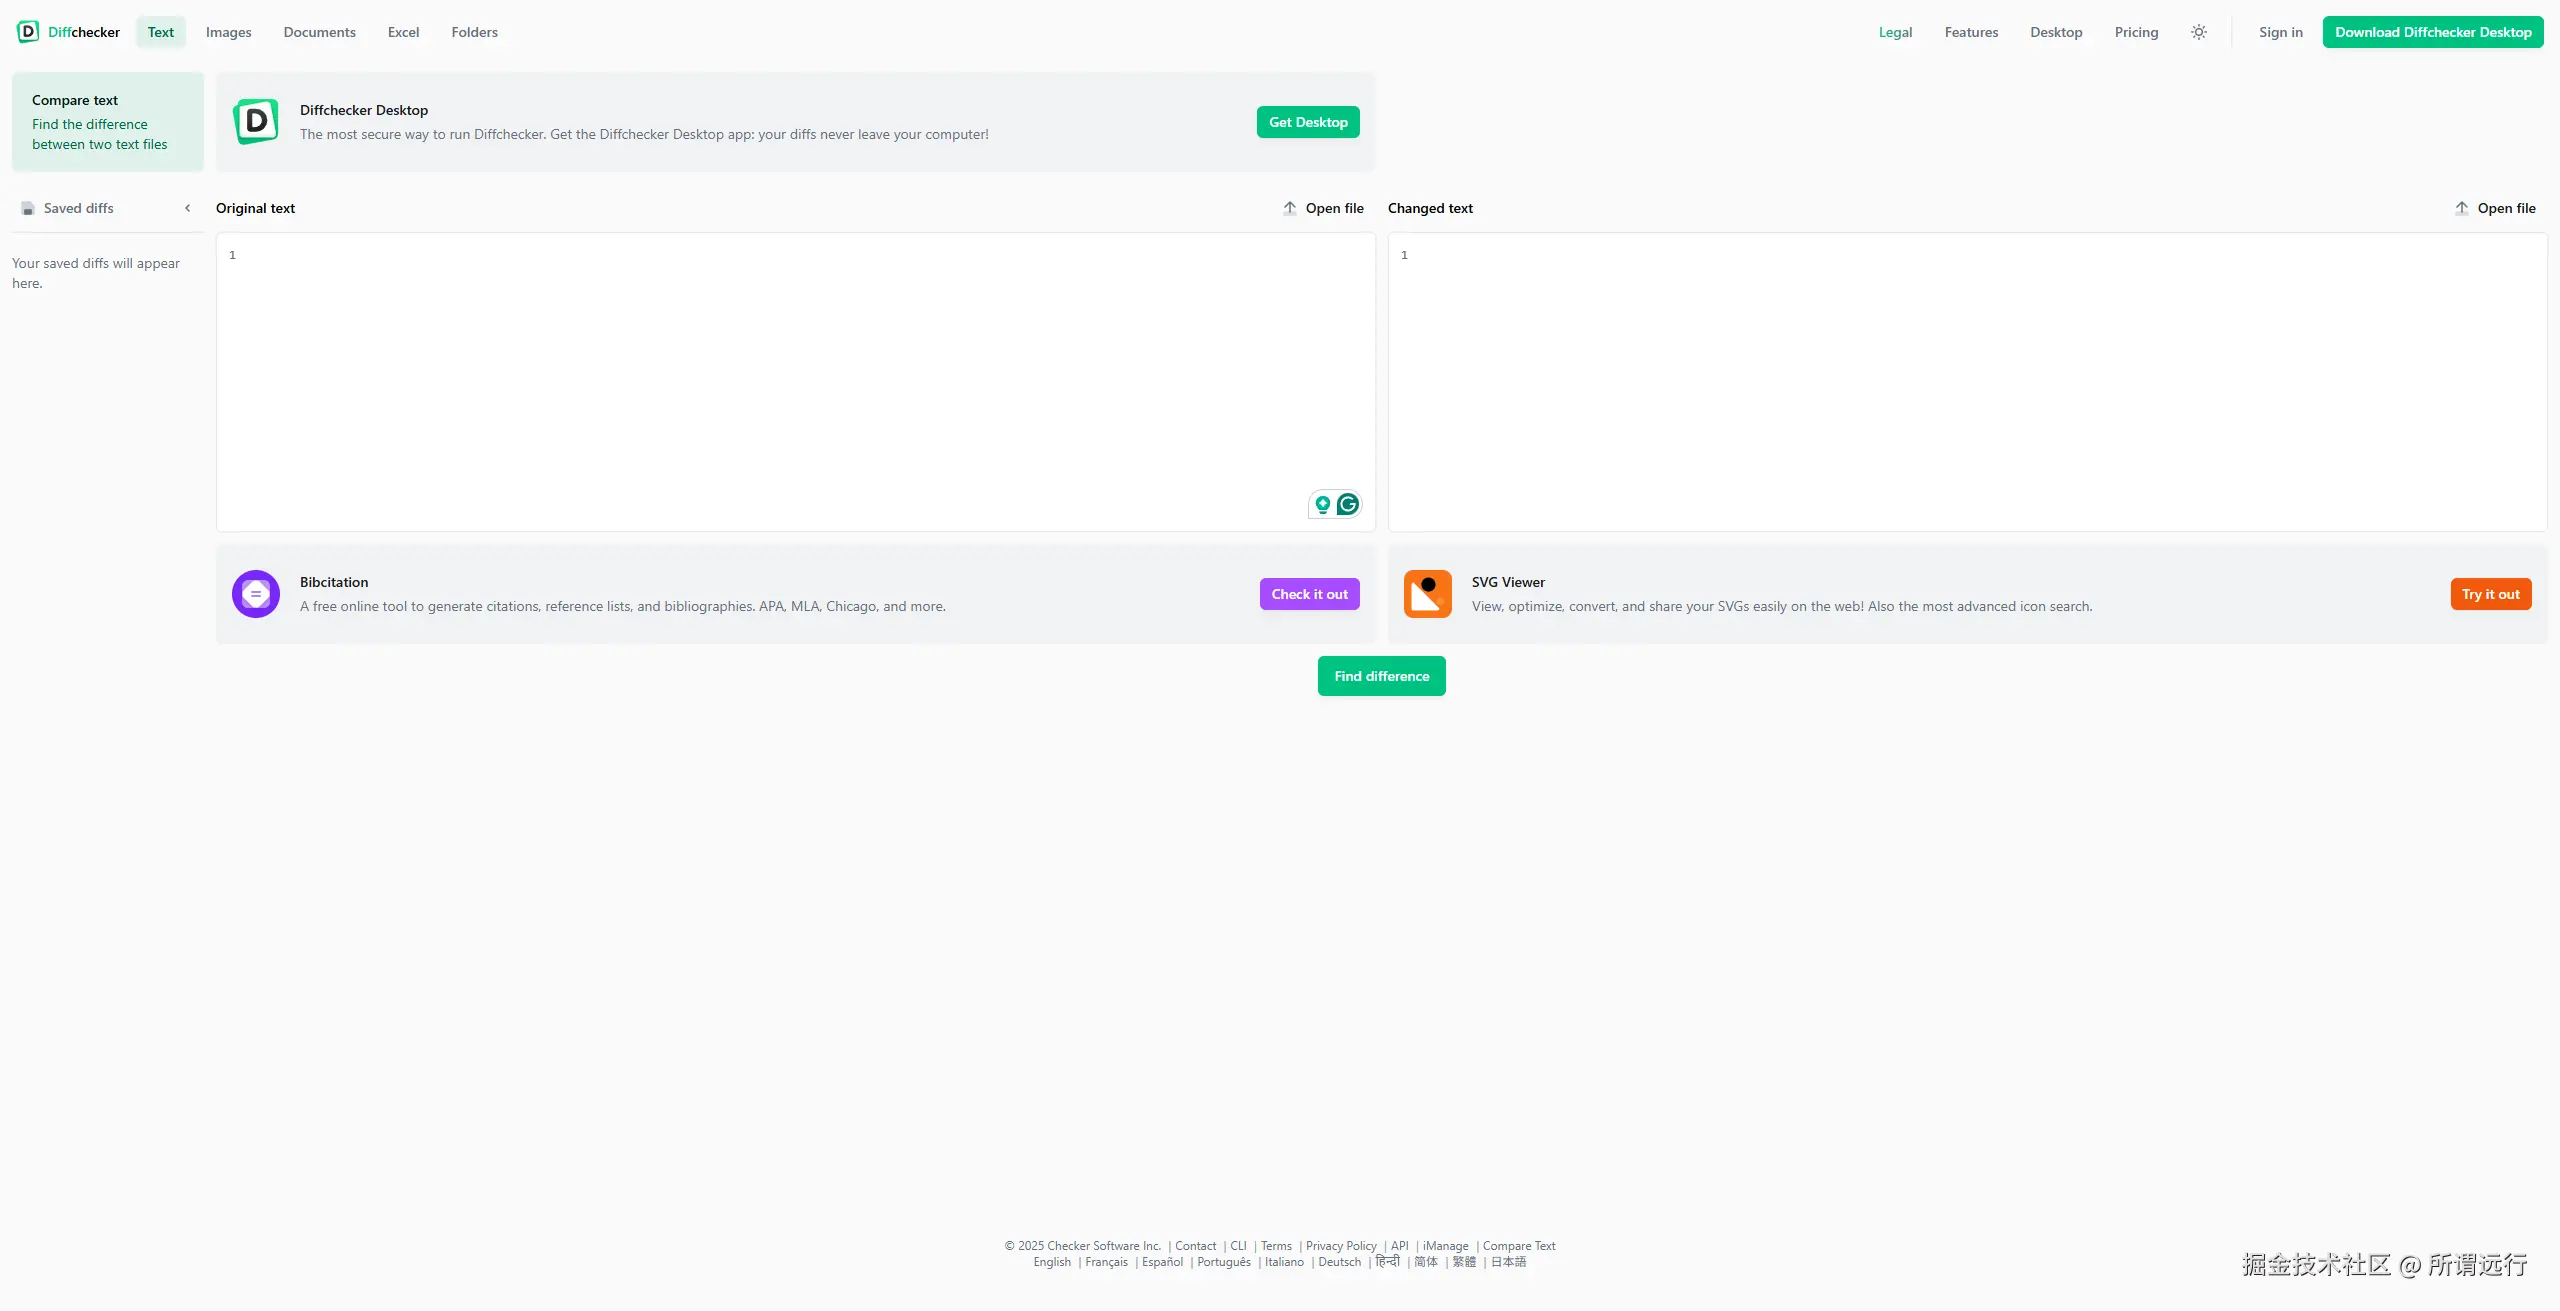Screen dimensions: 2560x1311
Task: Click the Diffchecker Desktop banner logo
Action: [x=256, y=122]
